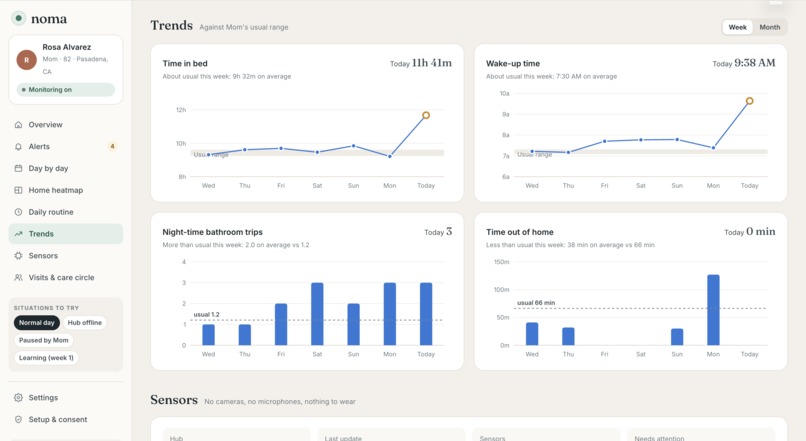
Task: Switch trends to Week view
Action: click(738, 27)
